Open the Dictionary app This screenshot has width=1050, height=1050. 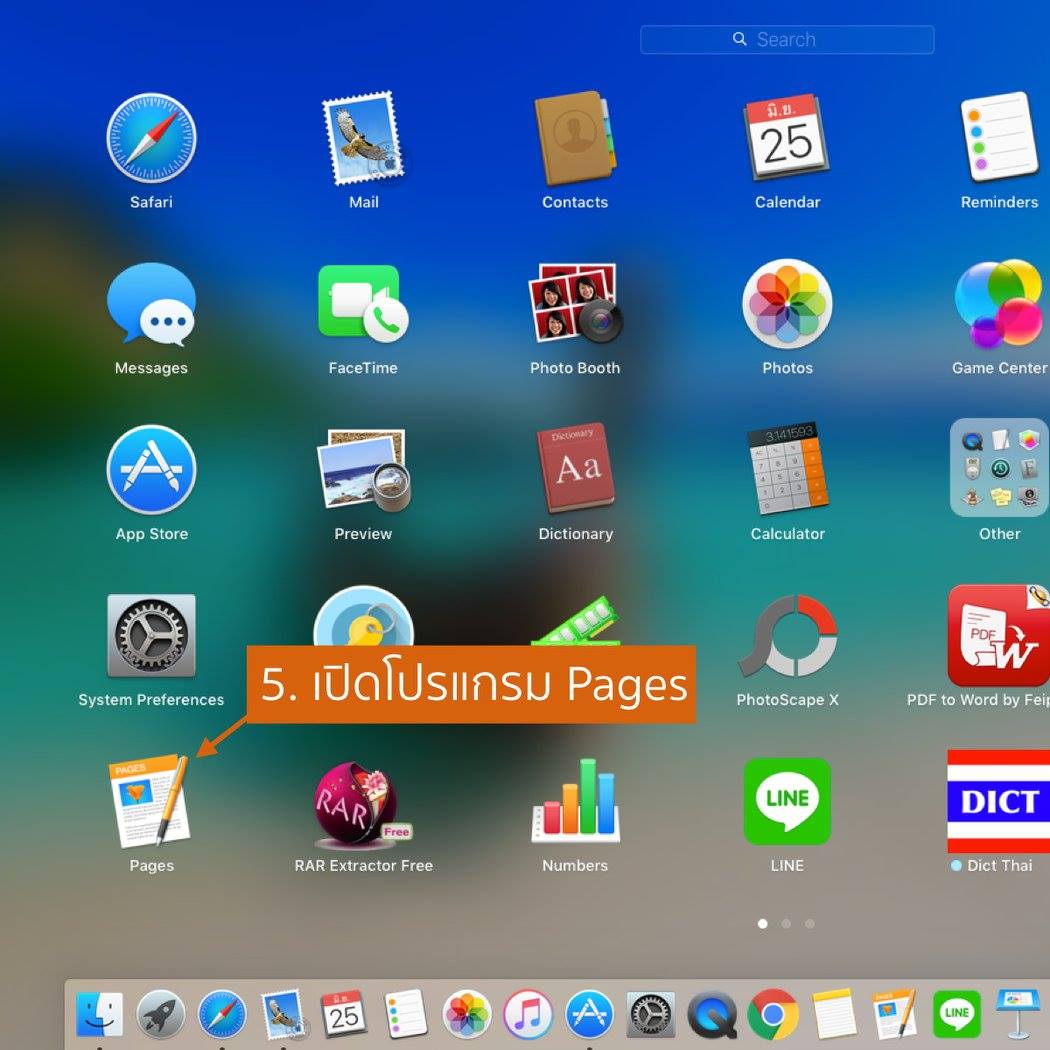[575, 468]
